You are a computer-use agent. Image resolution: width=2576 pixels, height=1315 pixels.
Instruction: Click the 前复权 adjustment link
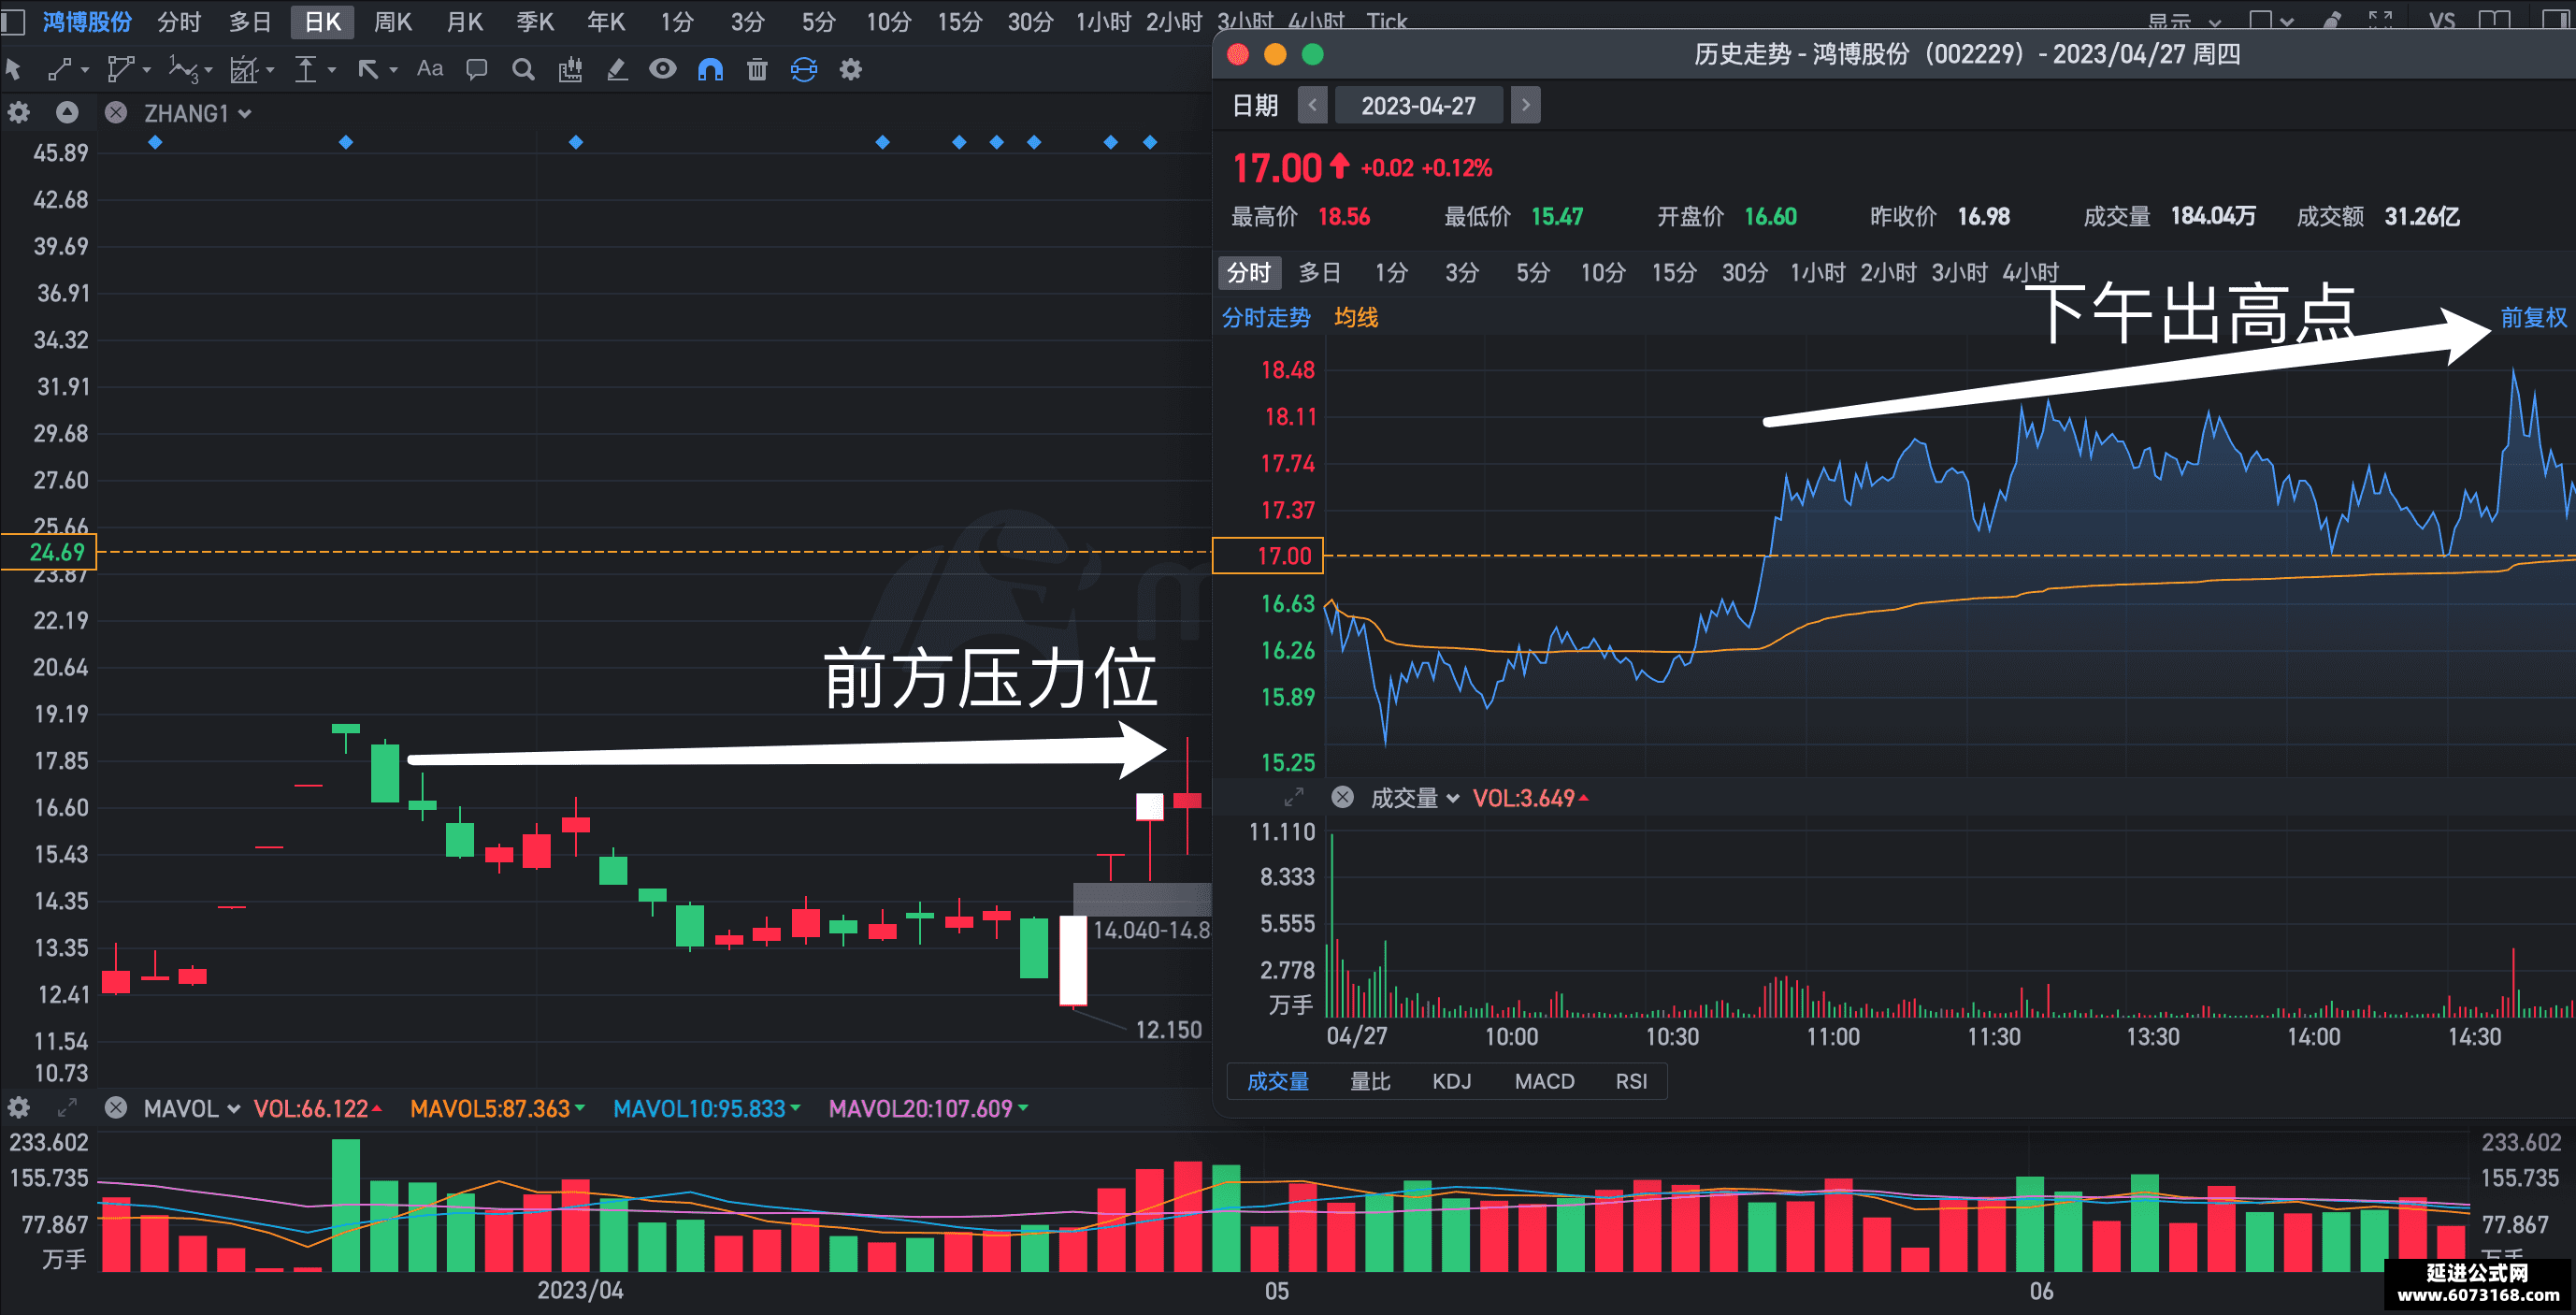coord(2533,318)
